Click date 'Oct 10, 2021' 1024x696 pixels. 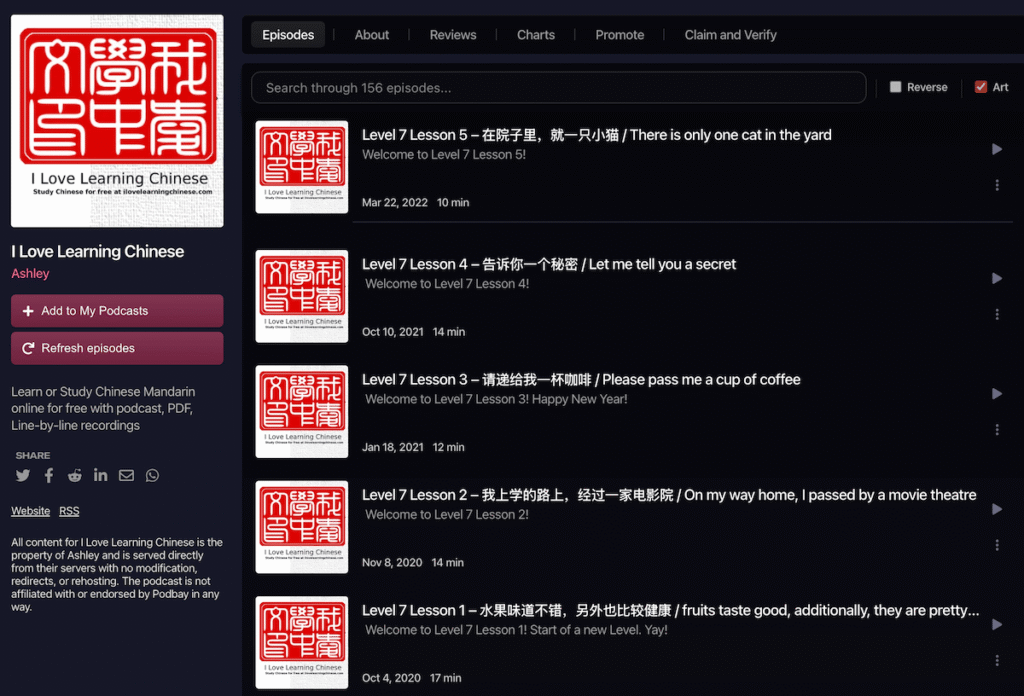pos(392,332)
